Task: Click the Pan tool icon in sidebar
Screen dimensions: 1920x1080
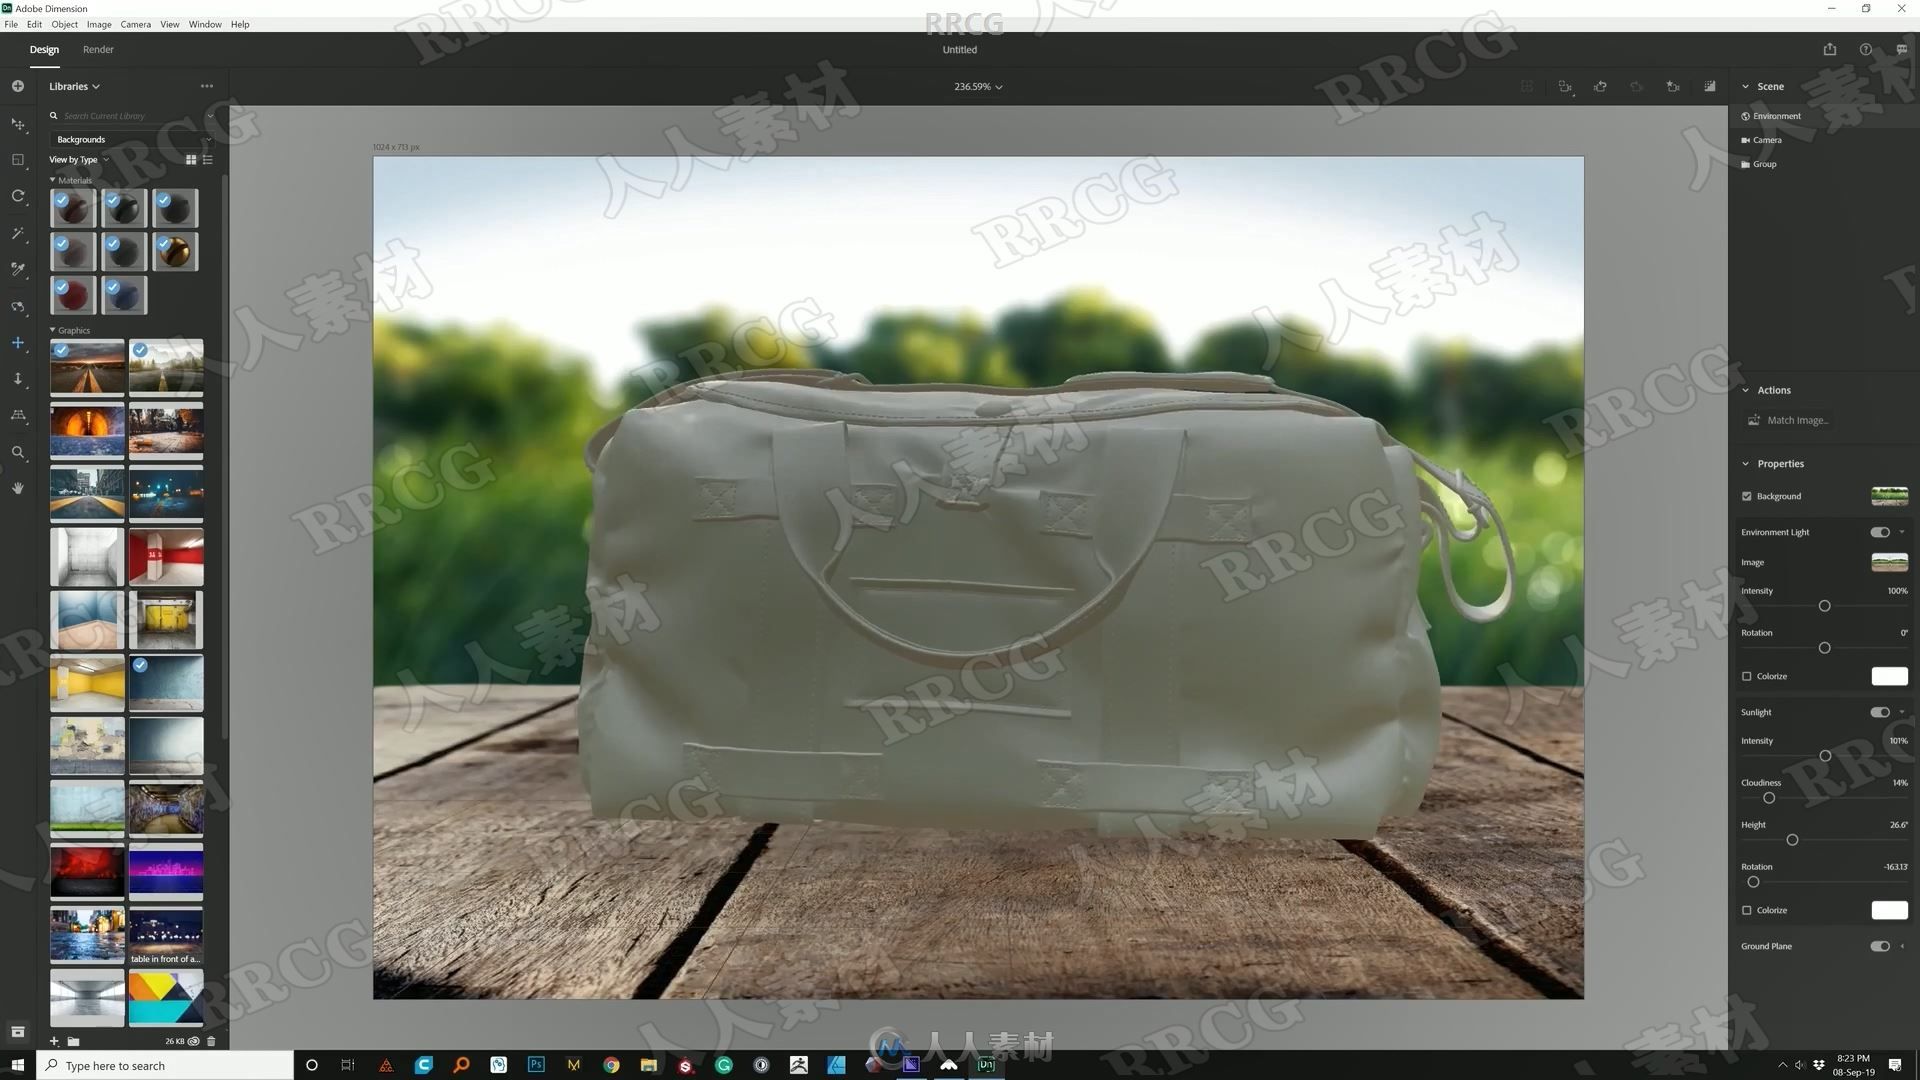Action: 17,489
